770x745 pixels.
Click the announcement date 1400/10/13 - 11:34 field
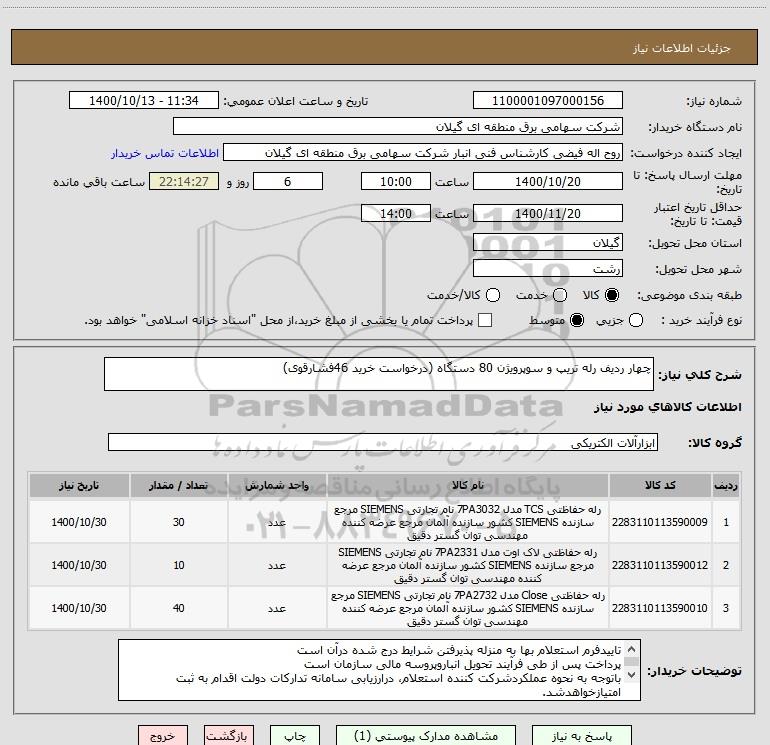143,101
